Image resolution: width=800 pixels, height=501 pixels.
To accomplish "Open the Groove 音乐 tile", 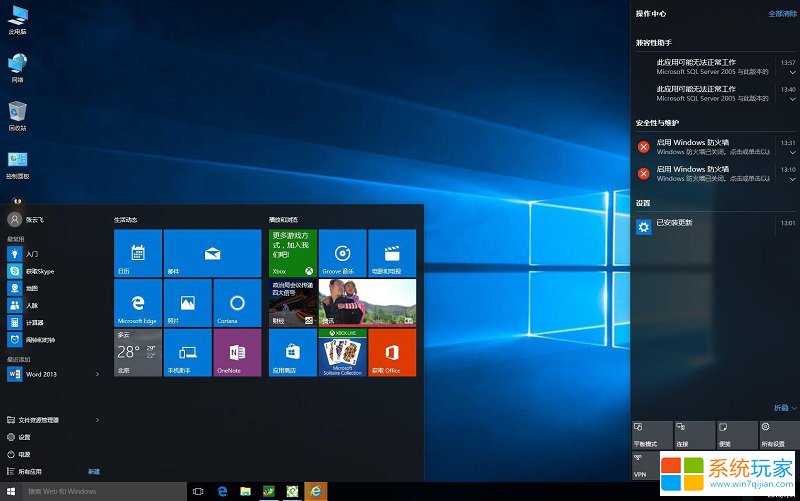I will pyautogui.click(x=342, y=253).
